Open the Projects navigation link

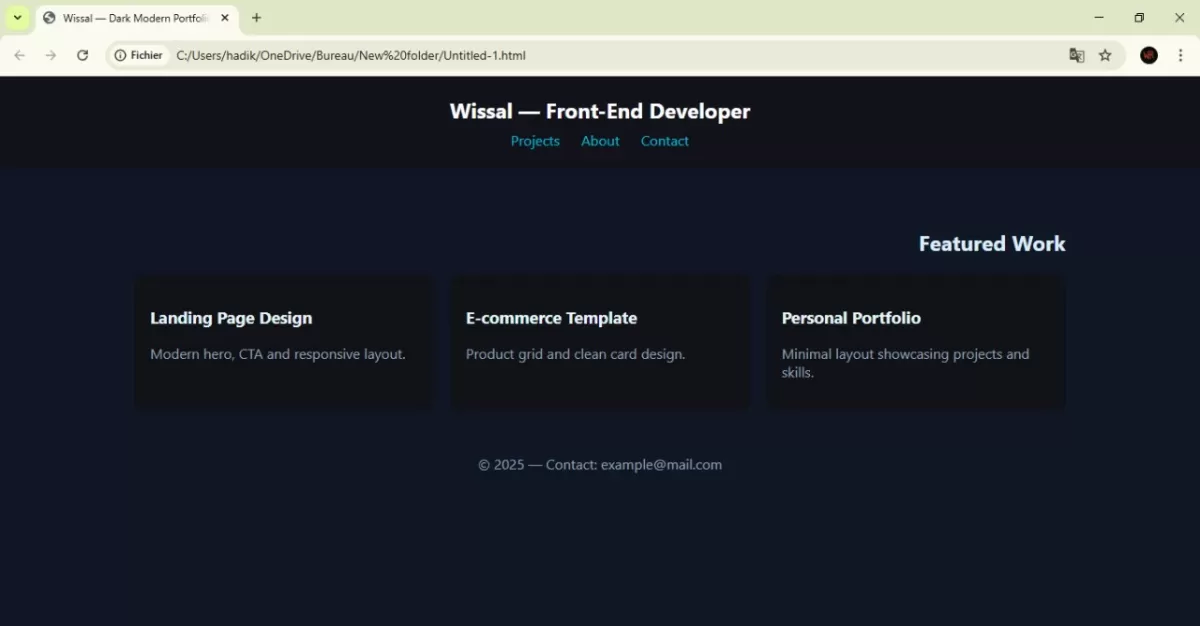click(x=535, y=141)
